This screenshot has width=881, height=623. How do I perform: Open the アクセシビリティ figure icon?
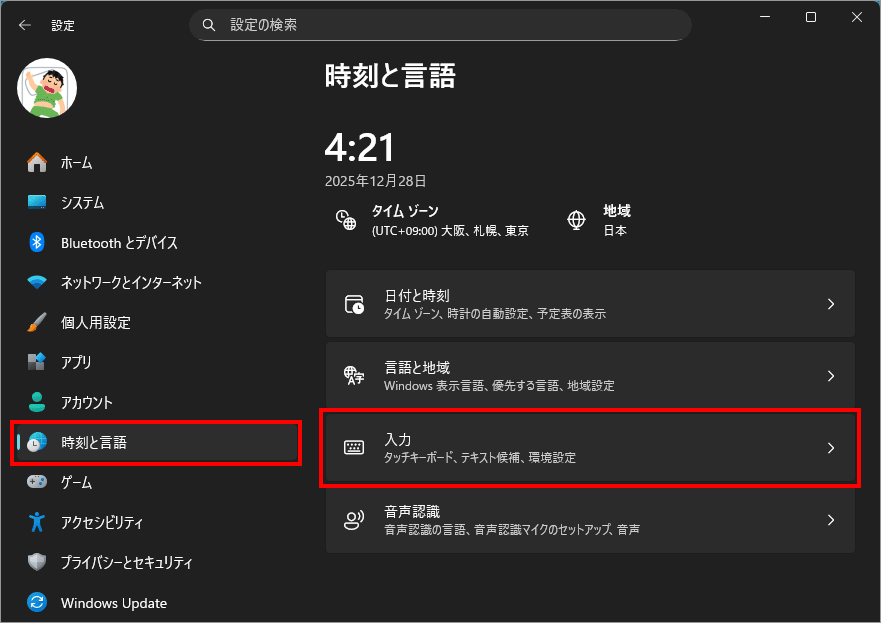tap(37, 522)
